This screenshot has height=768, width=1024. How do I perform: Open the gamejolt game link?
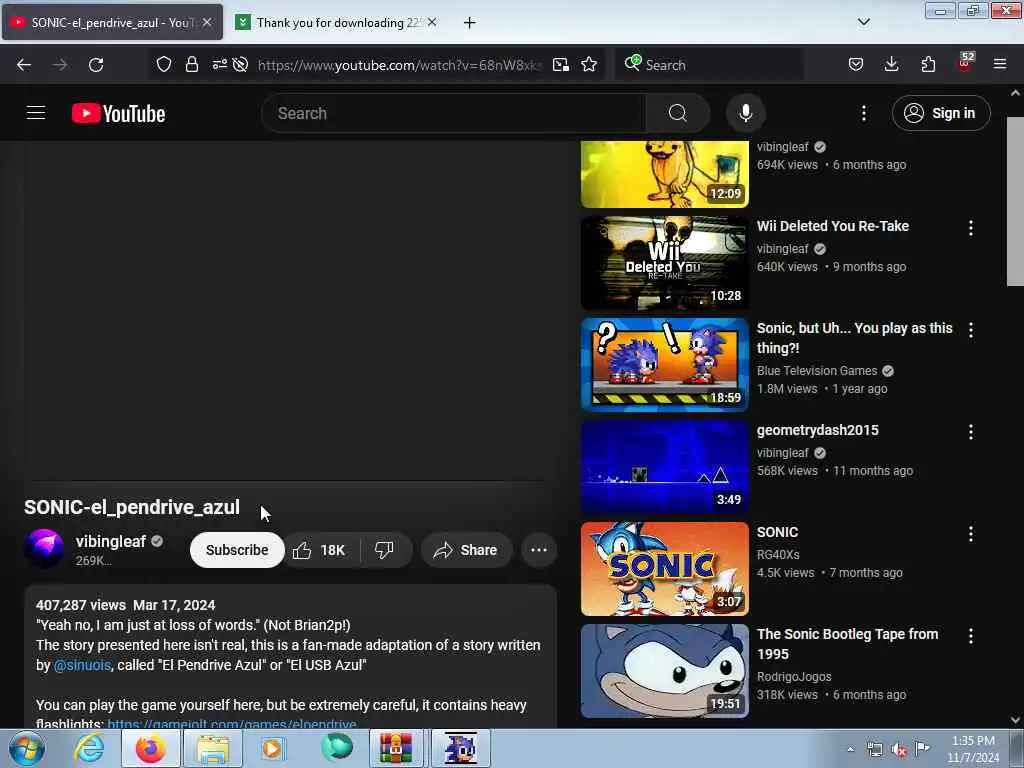232,724
